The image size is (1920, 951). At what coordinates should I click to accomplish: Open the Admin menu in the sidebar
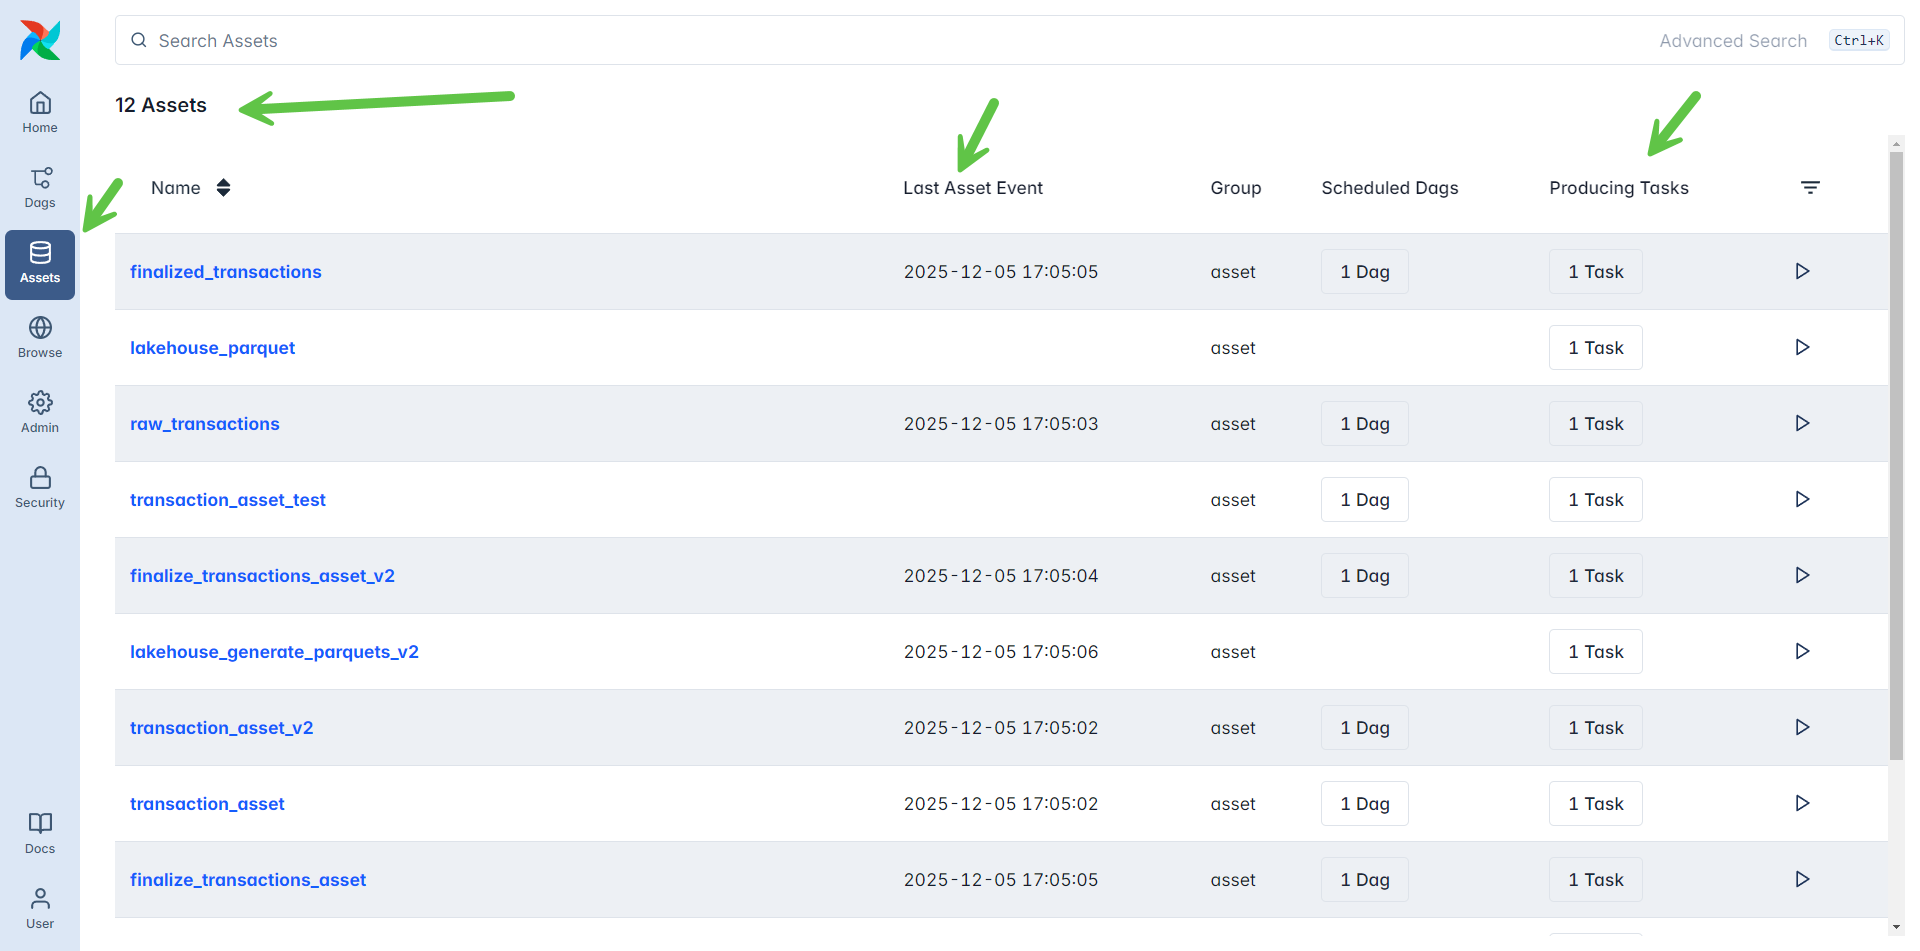coord(40,412)
